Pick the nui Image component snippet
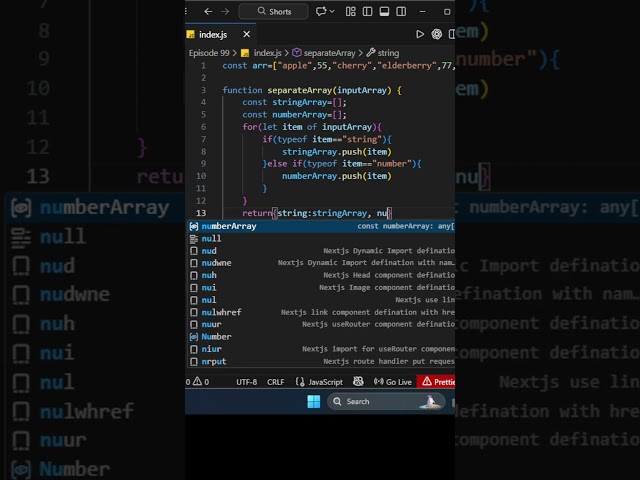This screenshot has height=480, width=640. [x=321, y=287]
